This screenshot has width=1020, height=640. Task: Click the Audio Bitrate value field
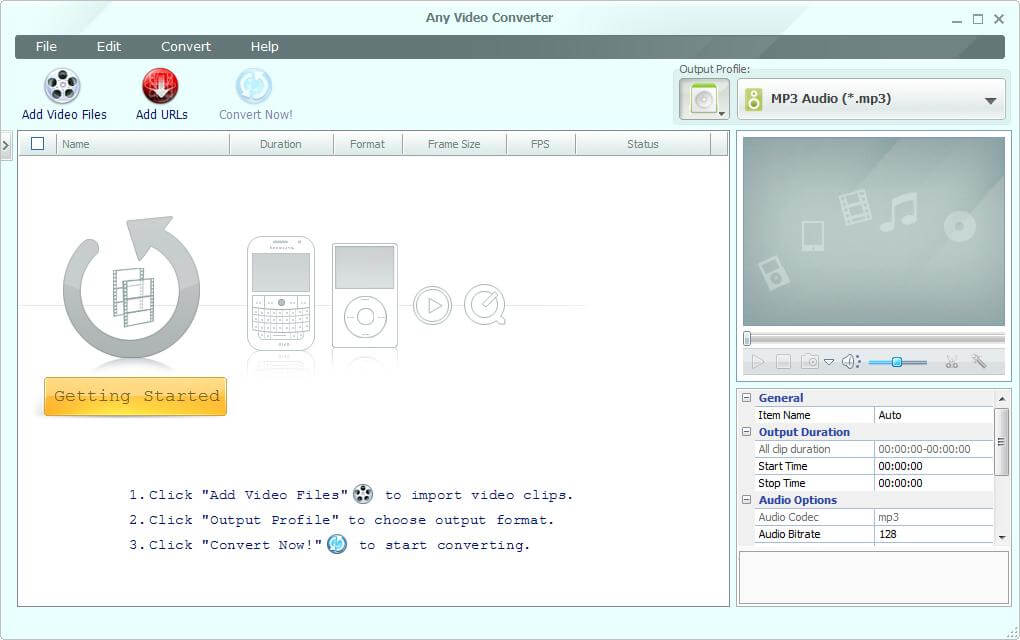pyautogui.click(x=933, y=534)
